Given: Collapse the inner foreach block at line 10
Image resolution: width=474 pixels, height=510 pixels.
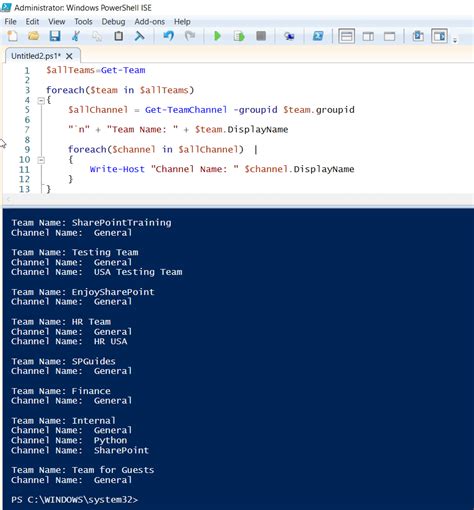Looking at the screenshot, I should (x=41, y=160).
